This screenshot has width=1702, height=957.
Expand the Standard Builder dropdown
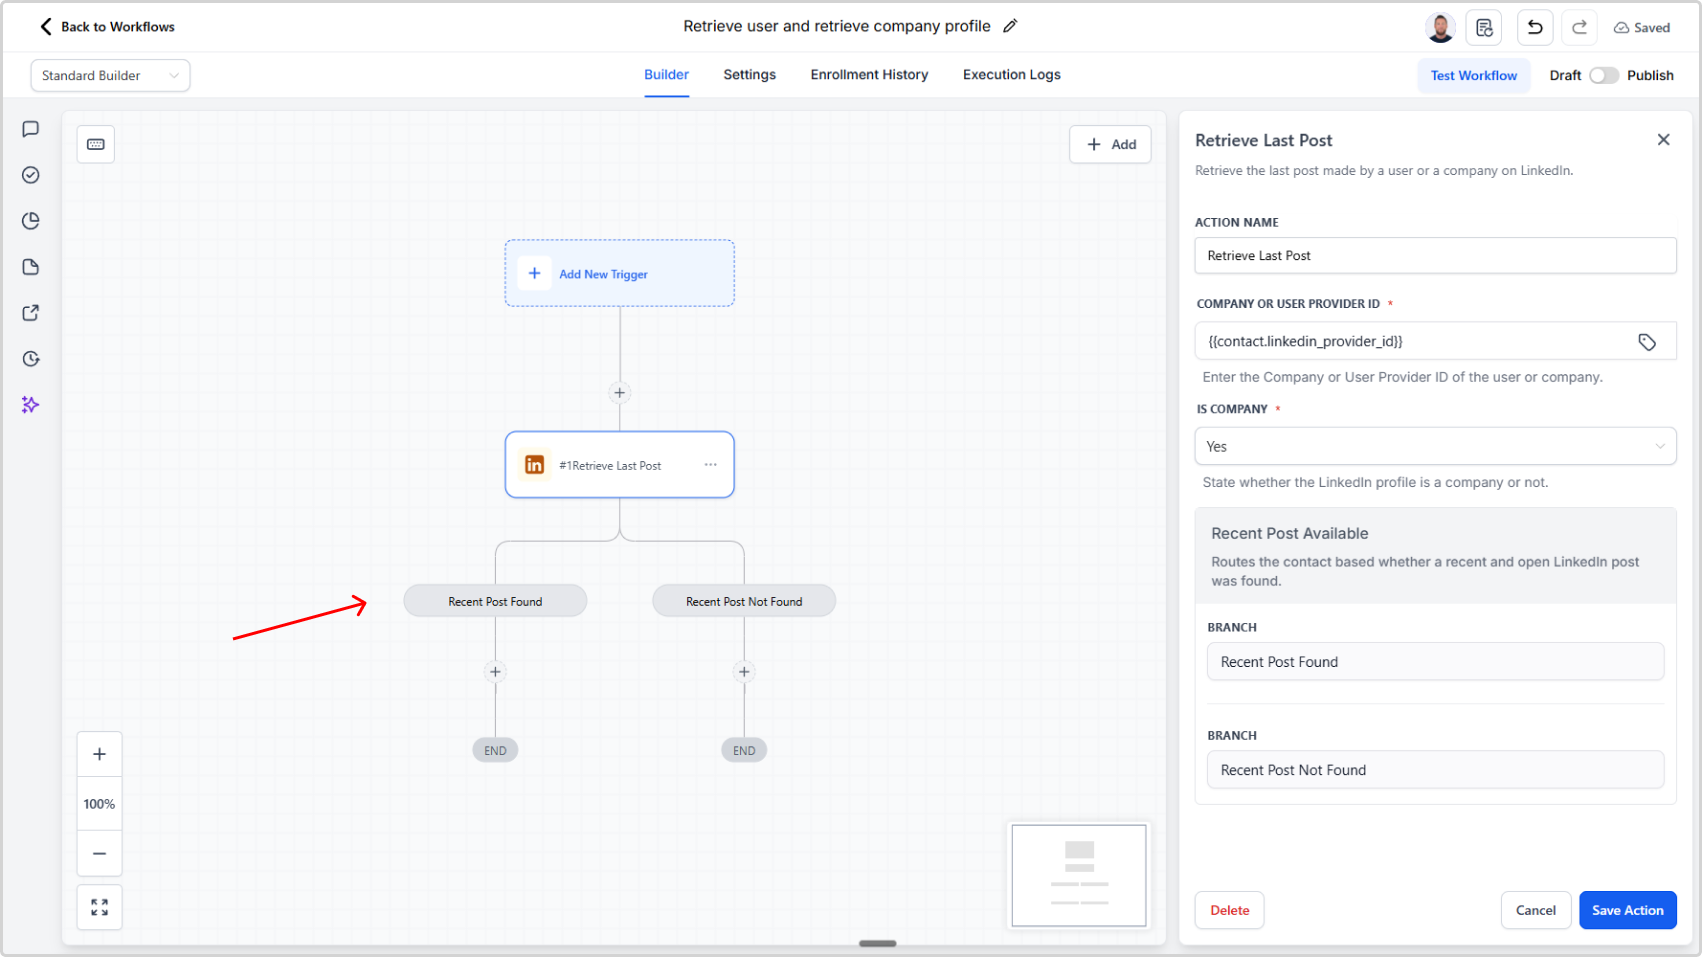click(x=110, y=75)
